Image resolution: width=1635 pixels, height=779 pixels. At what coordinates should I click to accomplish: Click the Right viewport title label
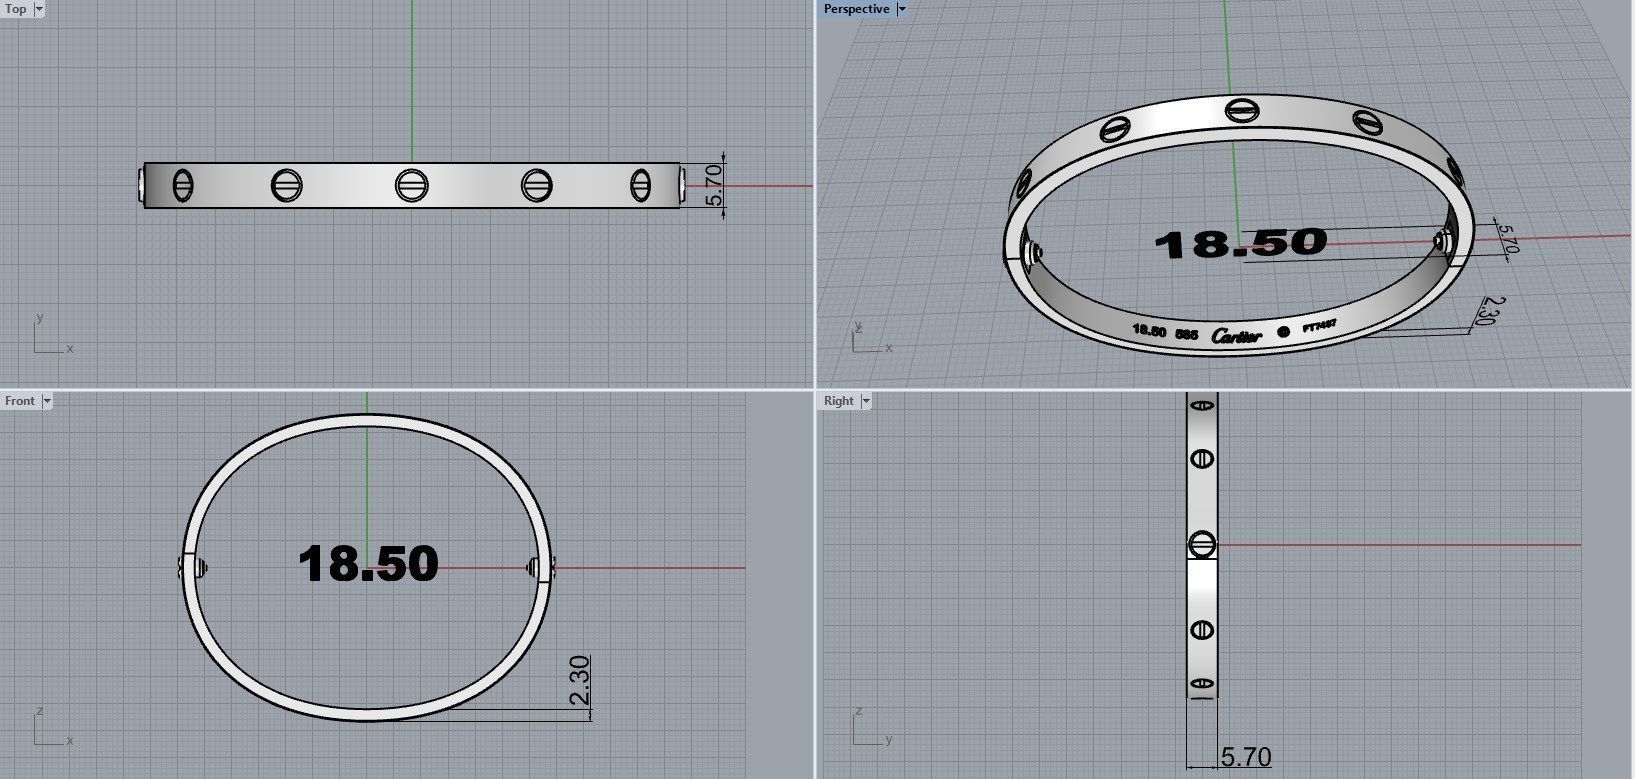coord(838,401)
